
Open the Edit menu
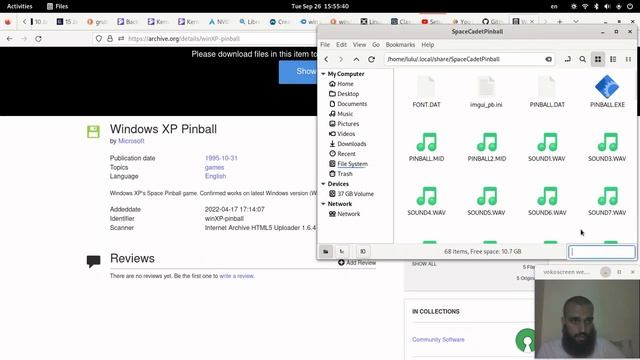pos(341,44)
